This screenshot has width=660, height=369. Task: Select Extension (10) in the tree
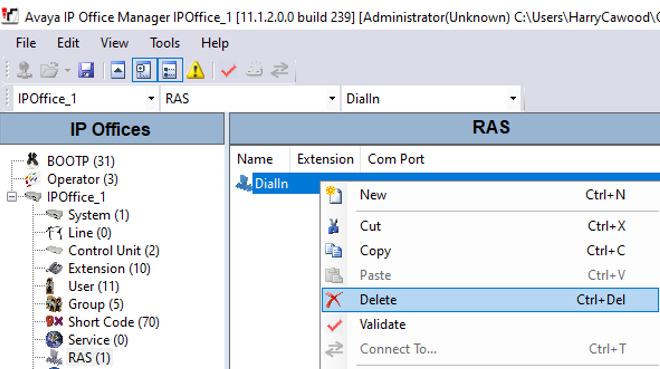[x=109, y=268]
